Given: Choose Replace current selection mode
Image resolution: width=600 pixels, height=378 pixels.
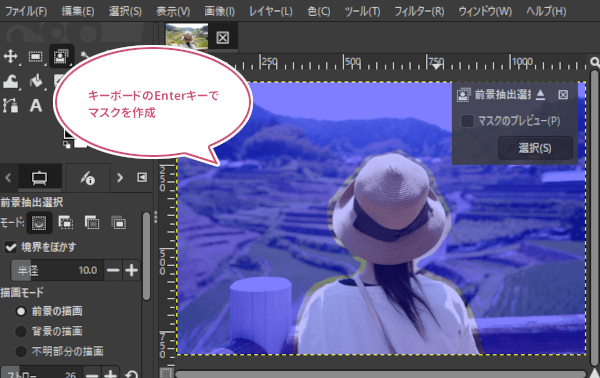Looking at the screenshot, I should 39,223.
